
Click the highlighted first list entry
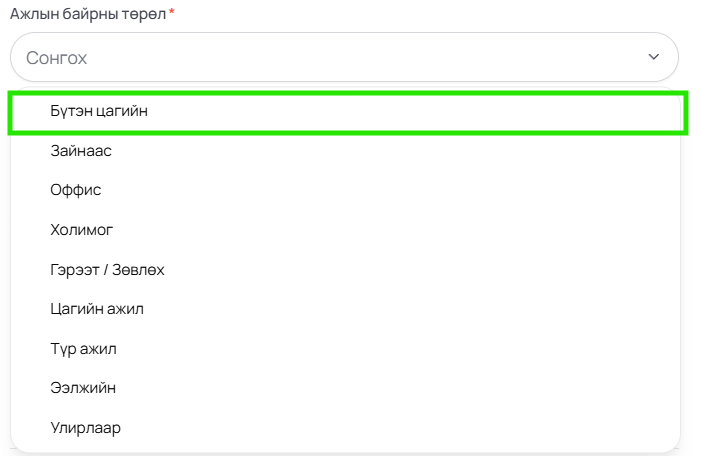347,111
